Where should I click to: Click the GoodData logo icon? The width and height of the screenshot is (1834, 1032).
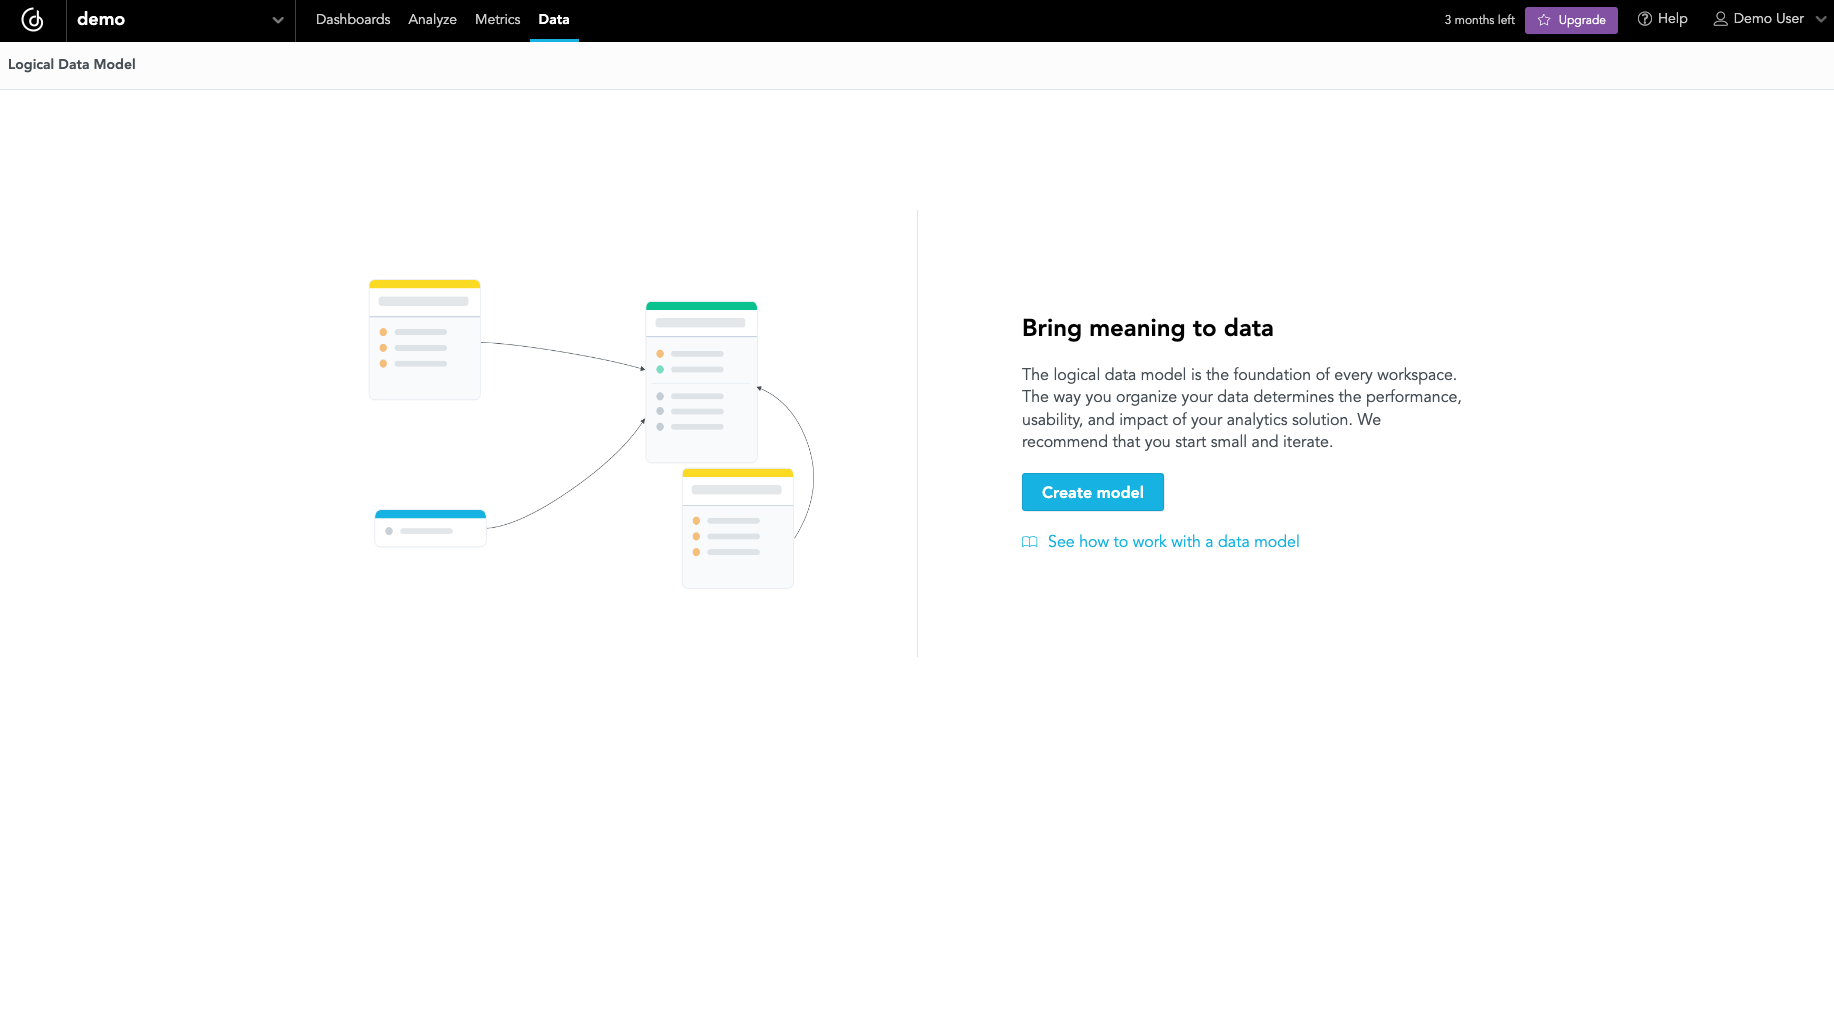[x=33, y=20]
